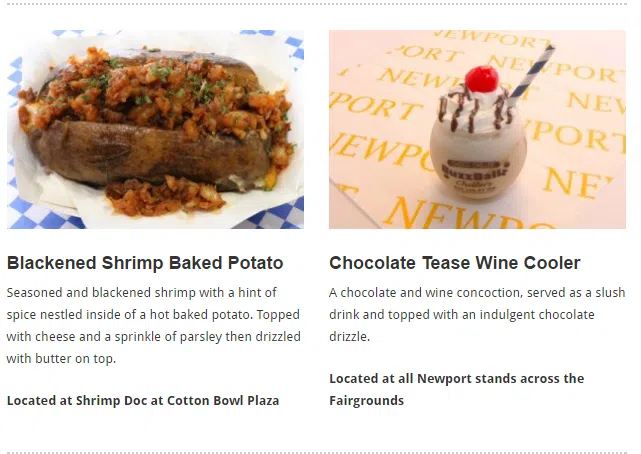The width and height of the screenshot is (641, 454).
Task: Open the Chocolate Tease Wine Cooler photo
Action: (x=477, y=129)
